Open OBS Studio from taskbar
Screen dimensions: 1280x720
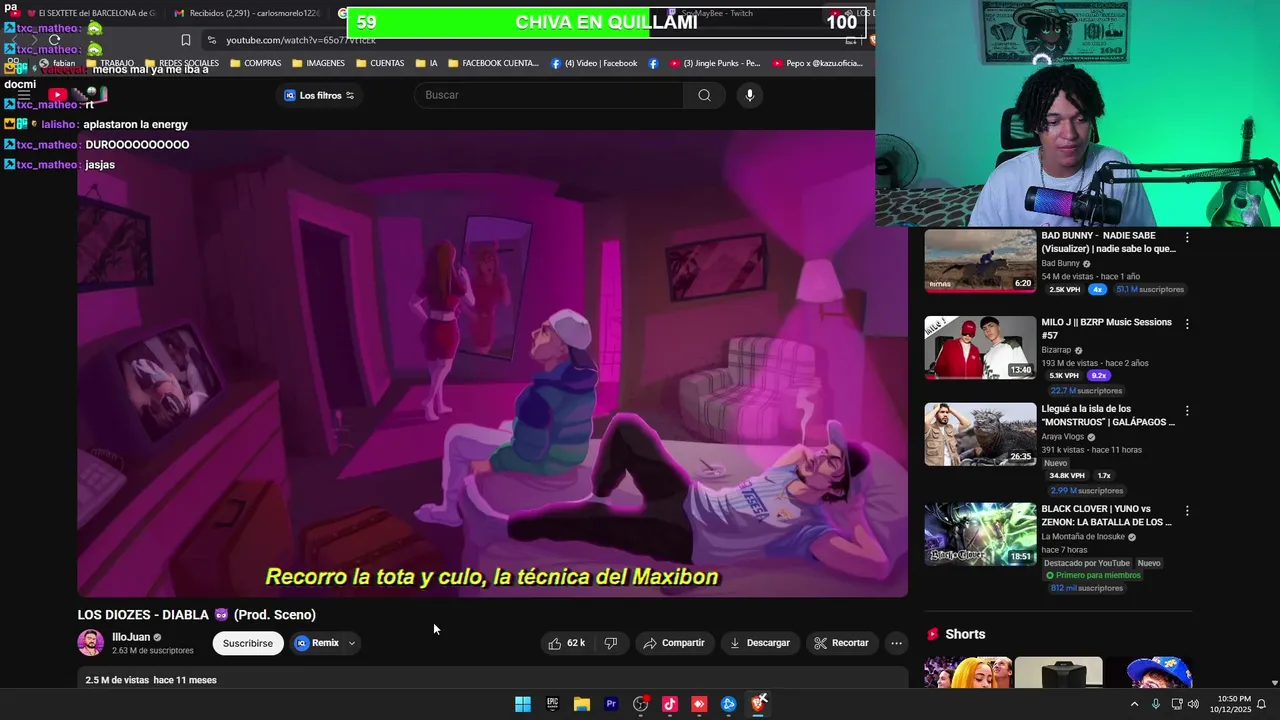(x=641, y=704)
